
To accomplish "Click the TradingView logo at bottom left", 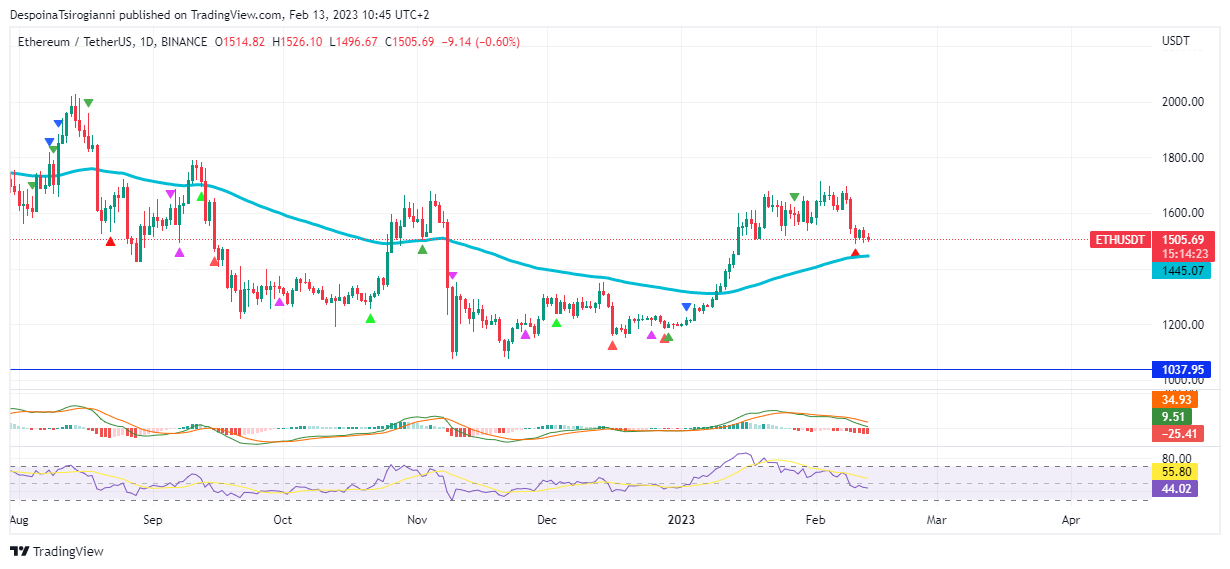I will (57, 551).
